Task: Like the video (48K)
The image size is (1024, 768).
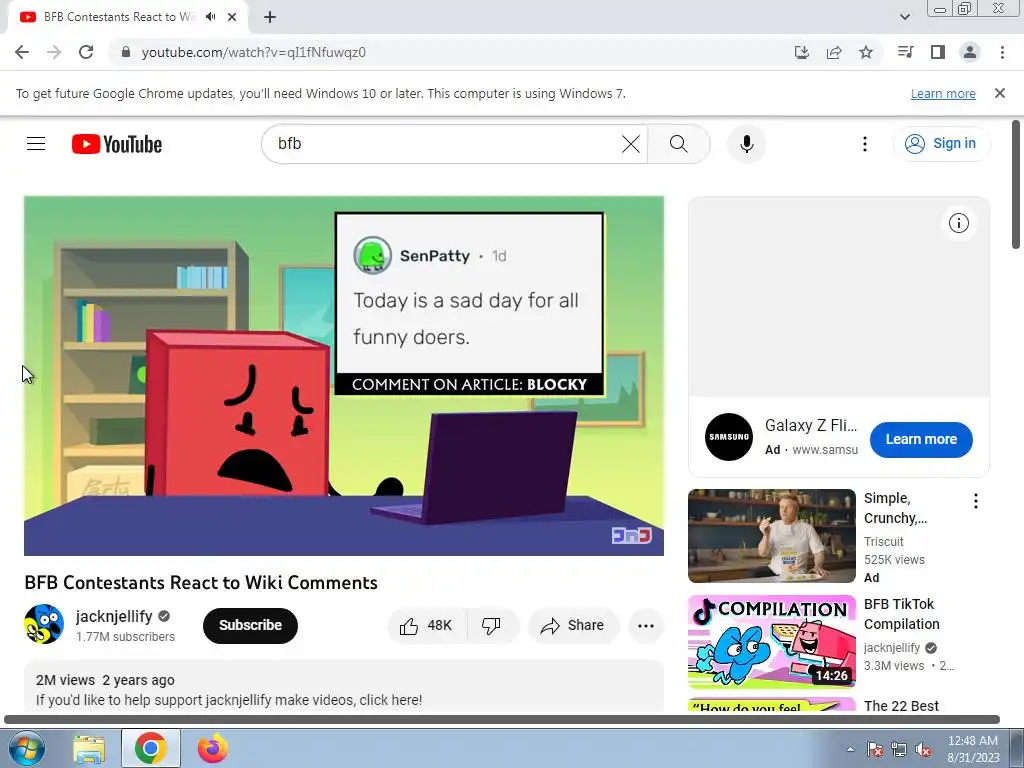Action: [x=427, y=626]
